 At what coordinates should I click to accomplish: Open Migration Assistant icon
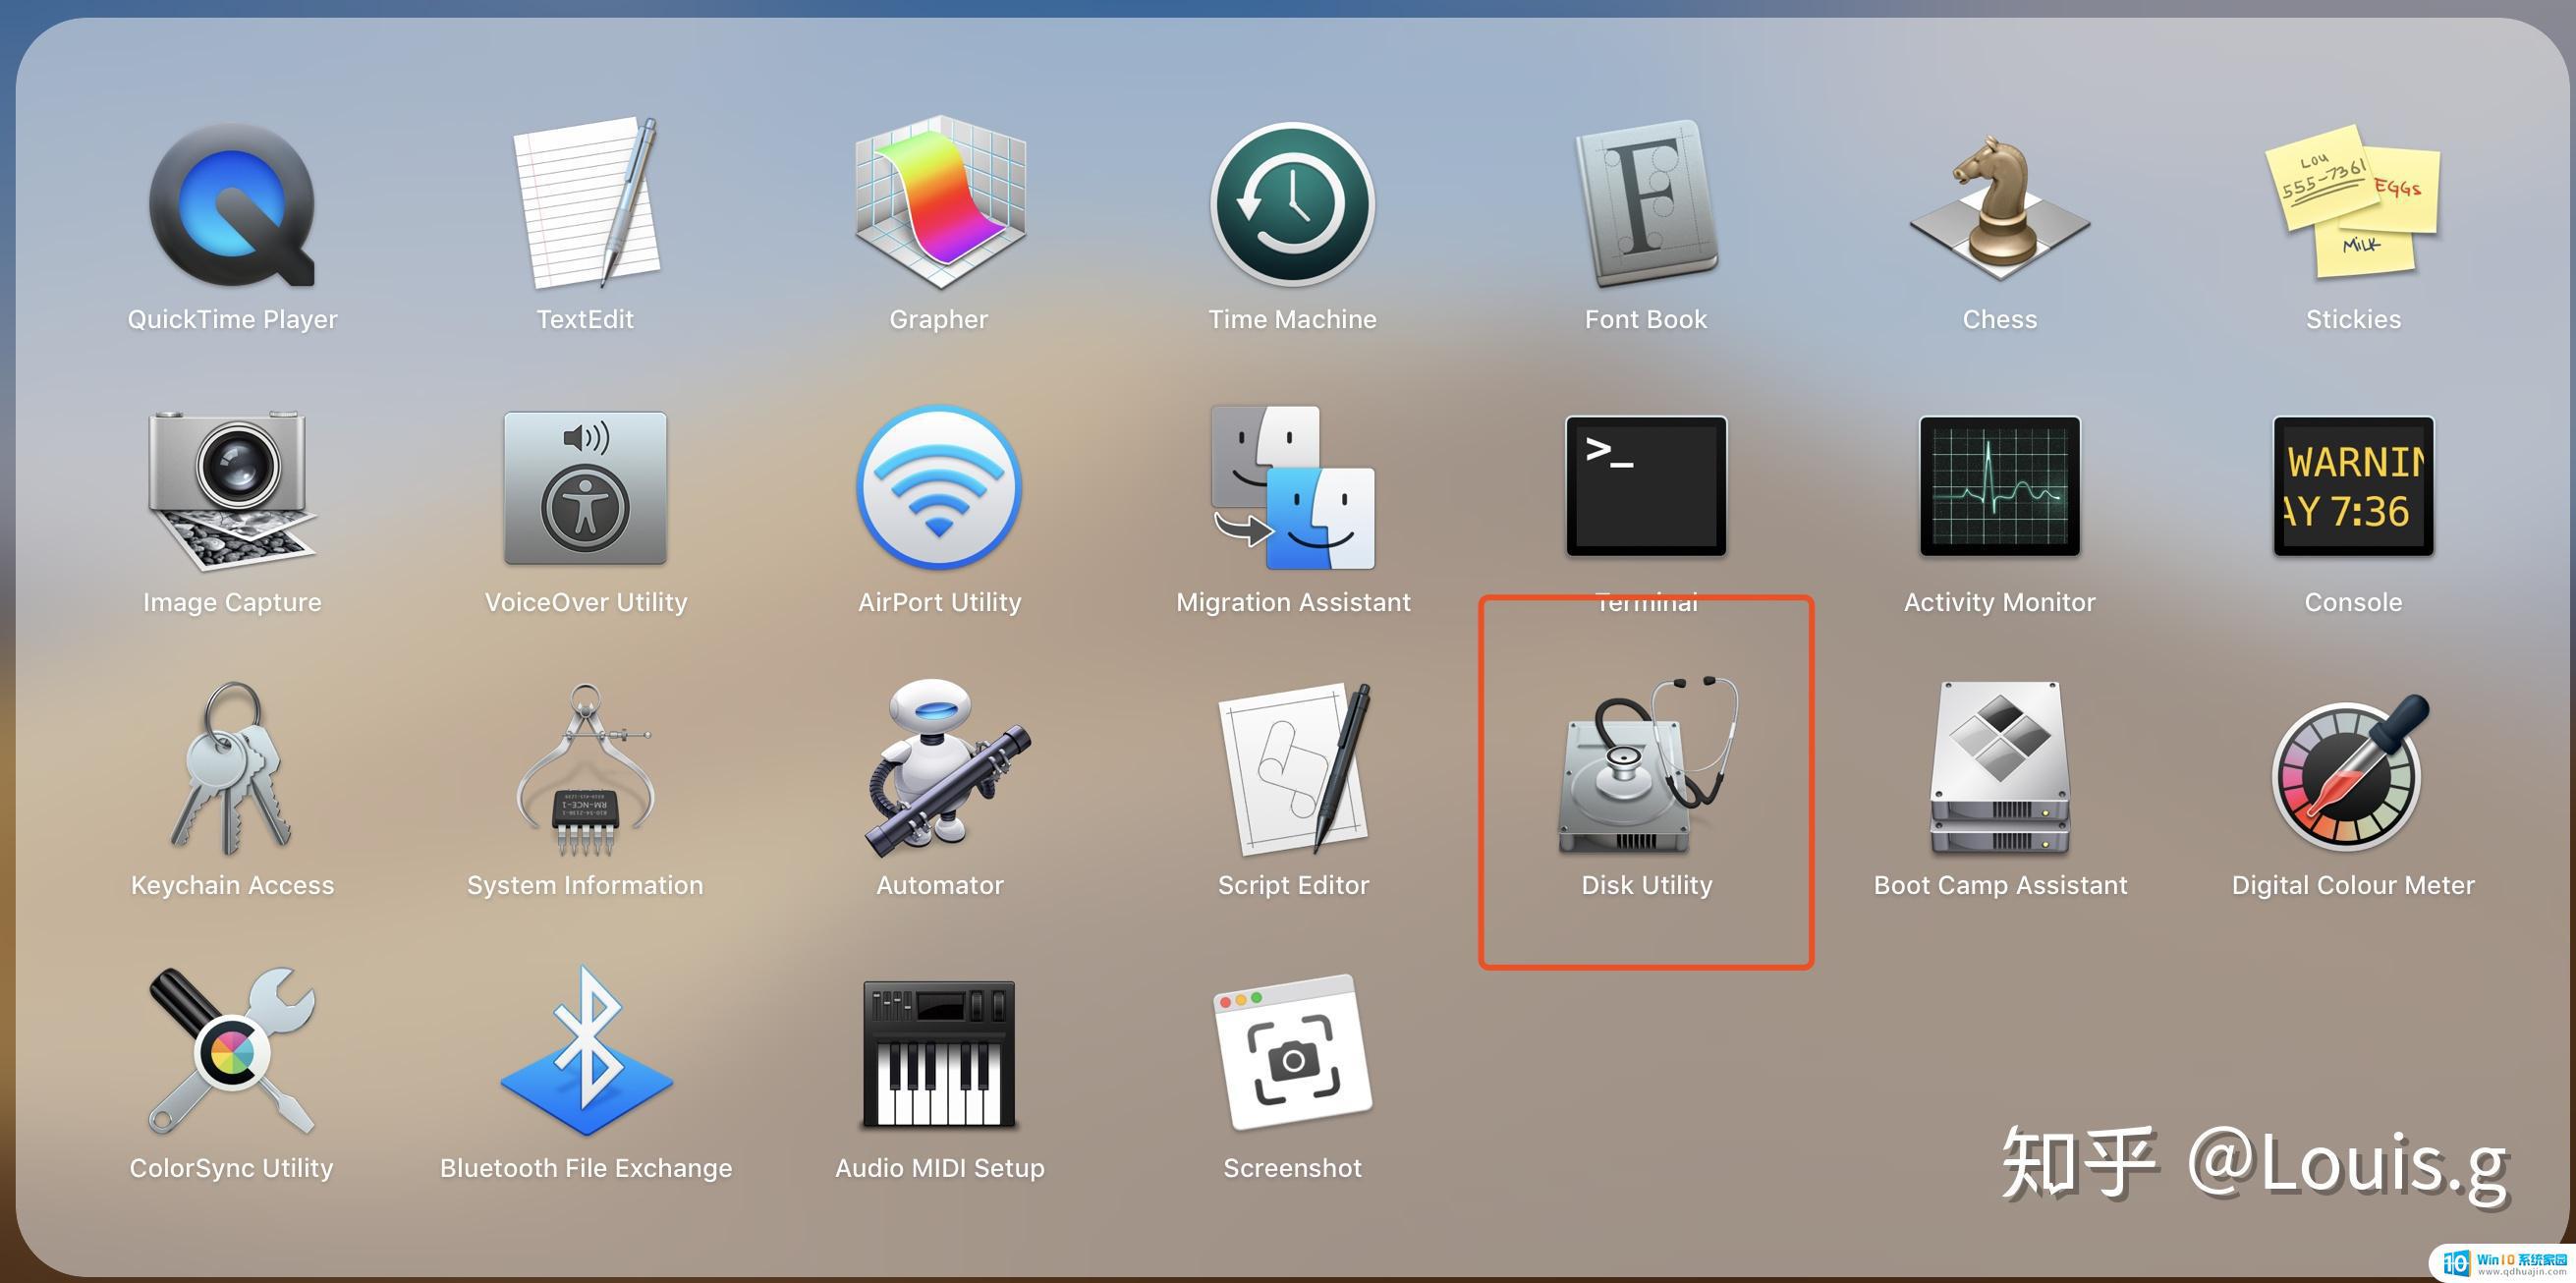1292,487
